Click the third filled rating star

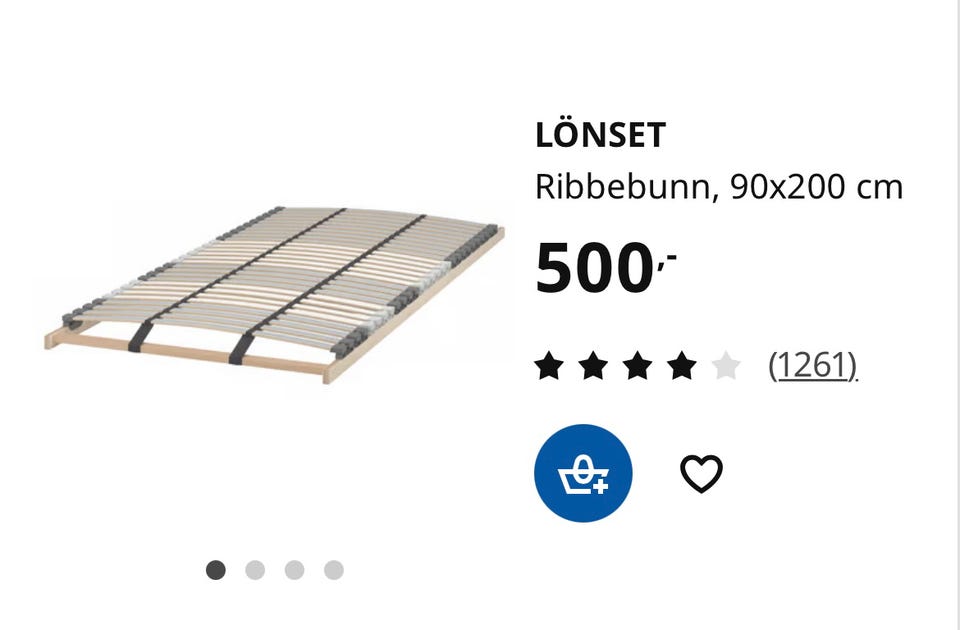[x=637, y=366]
